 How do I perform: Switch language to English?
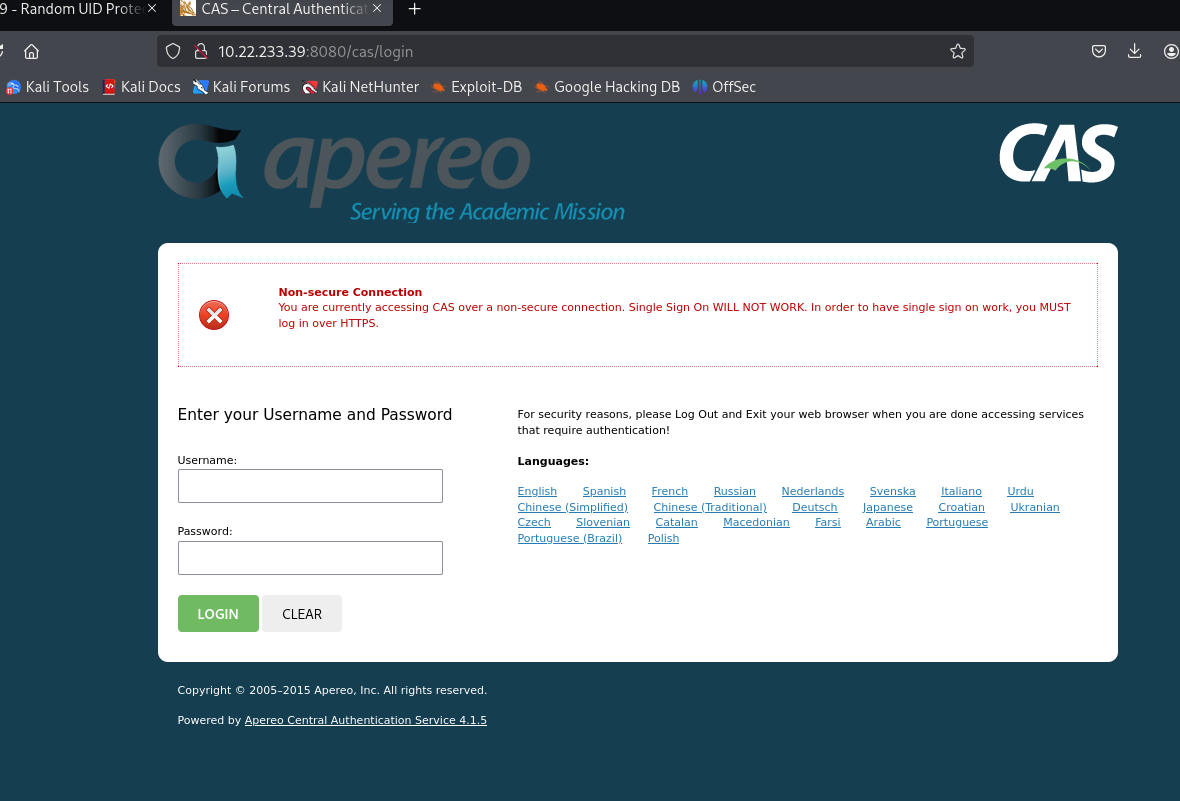[x=537, y=491]
